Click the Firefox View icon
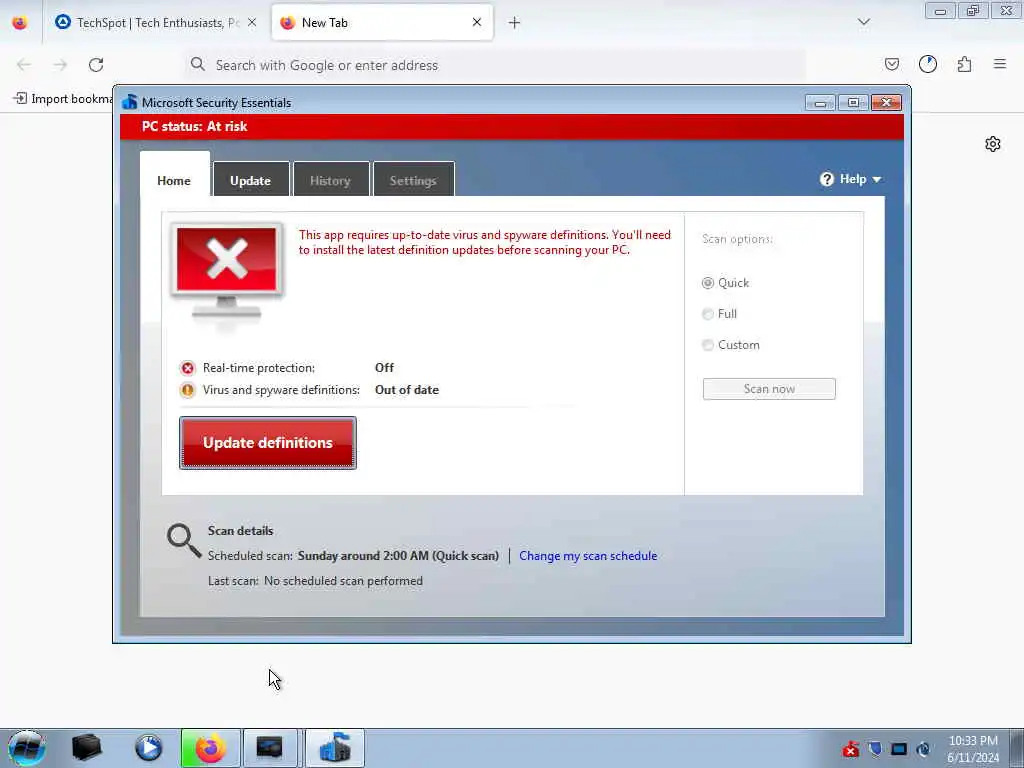This screenshot has width=1024, height=768. tap(20, 23)
